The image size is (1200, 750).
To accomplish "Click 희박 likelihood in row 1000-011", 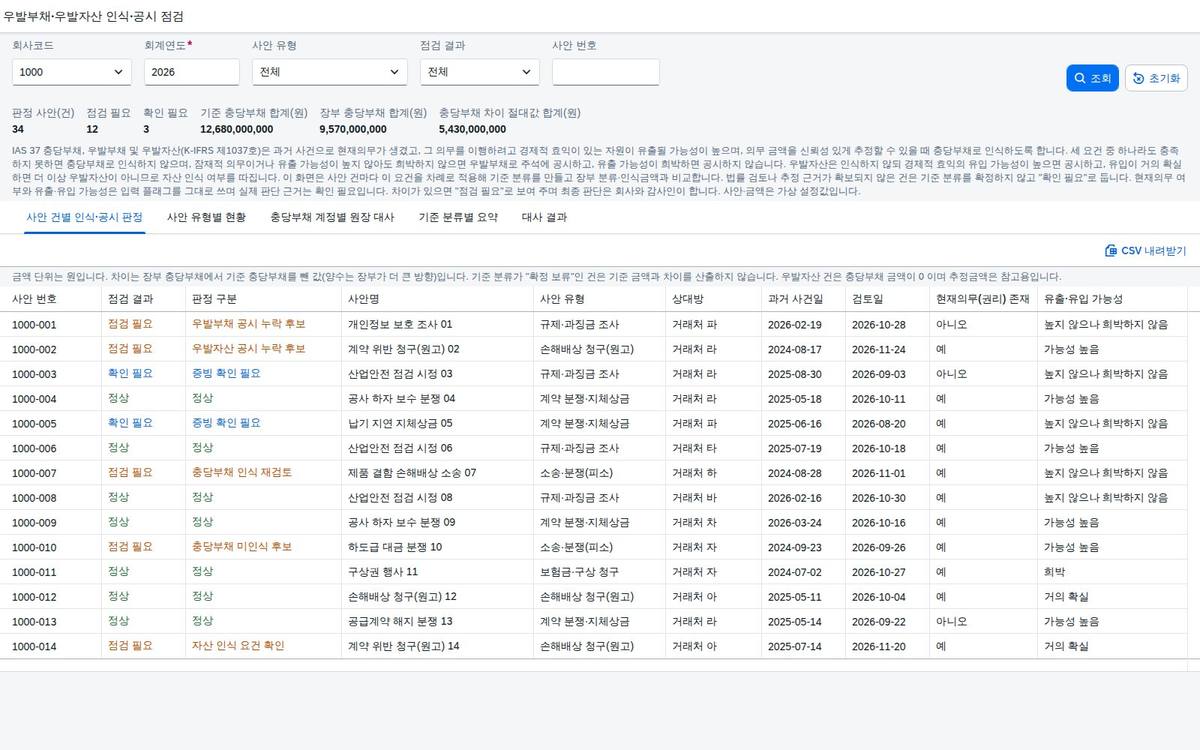I will (x=1054, y=572).
